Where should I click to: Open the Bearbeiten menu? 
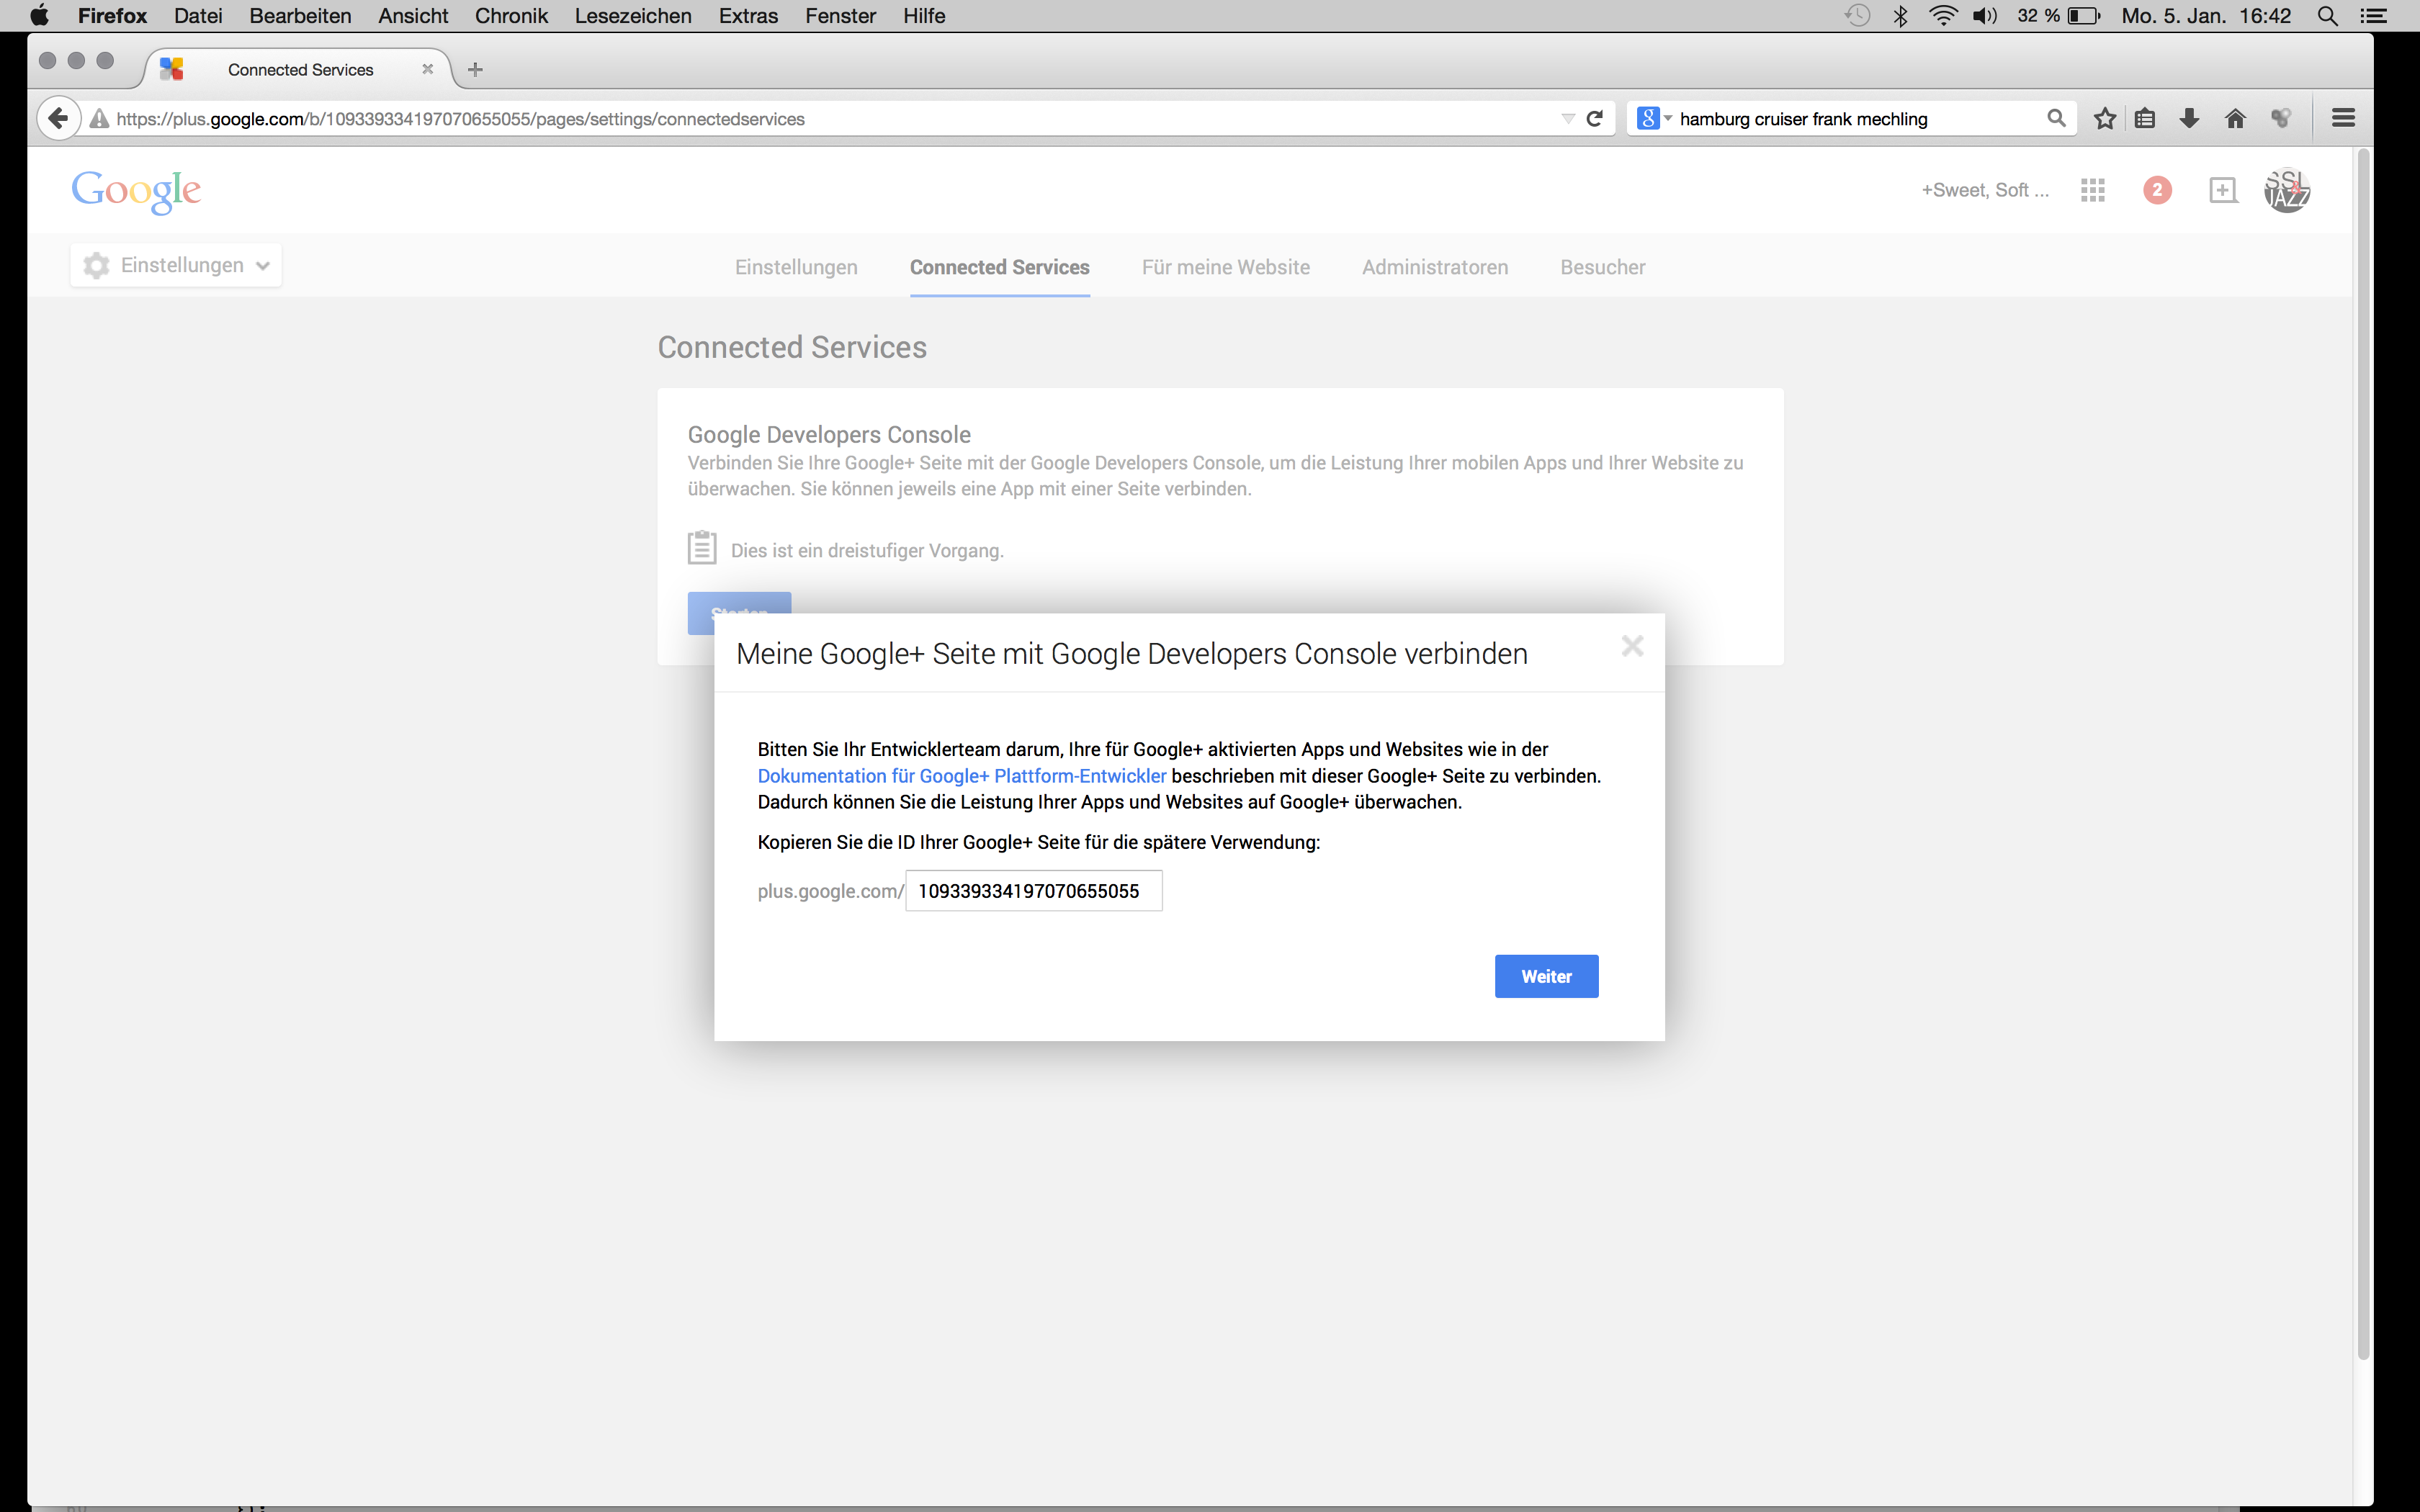pyautogui.click(x=300, y=15)
